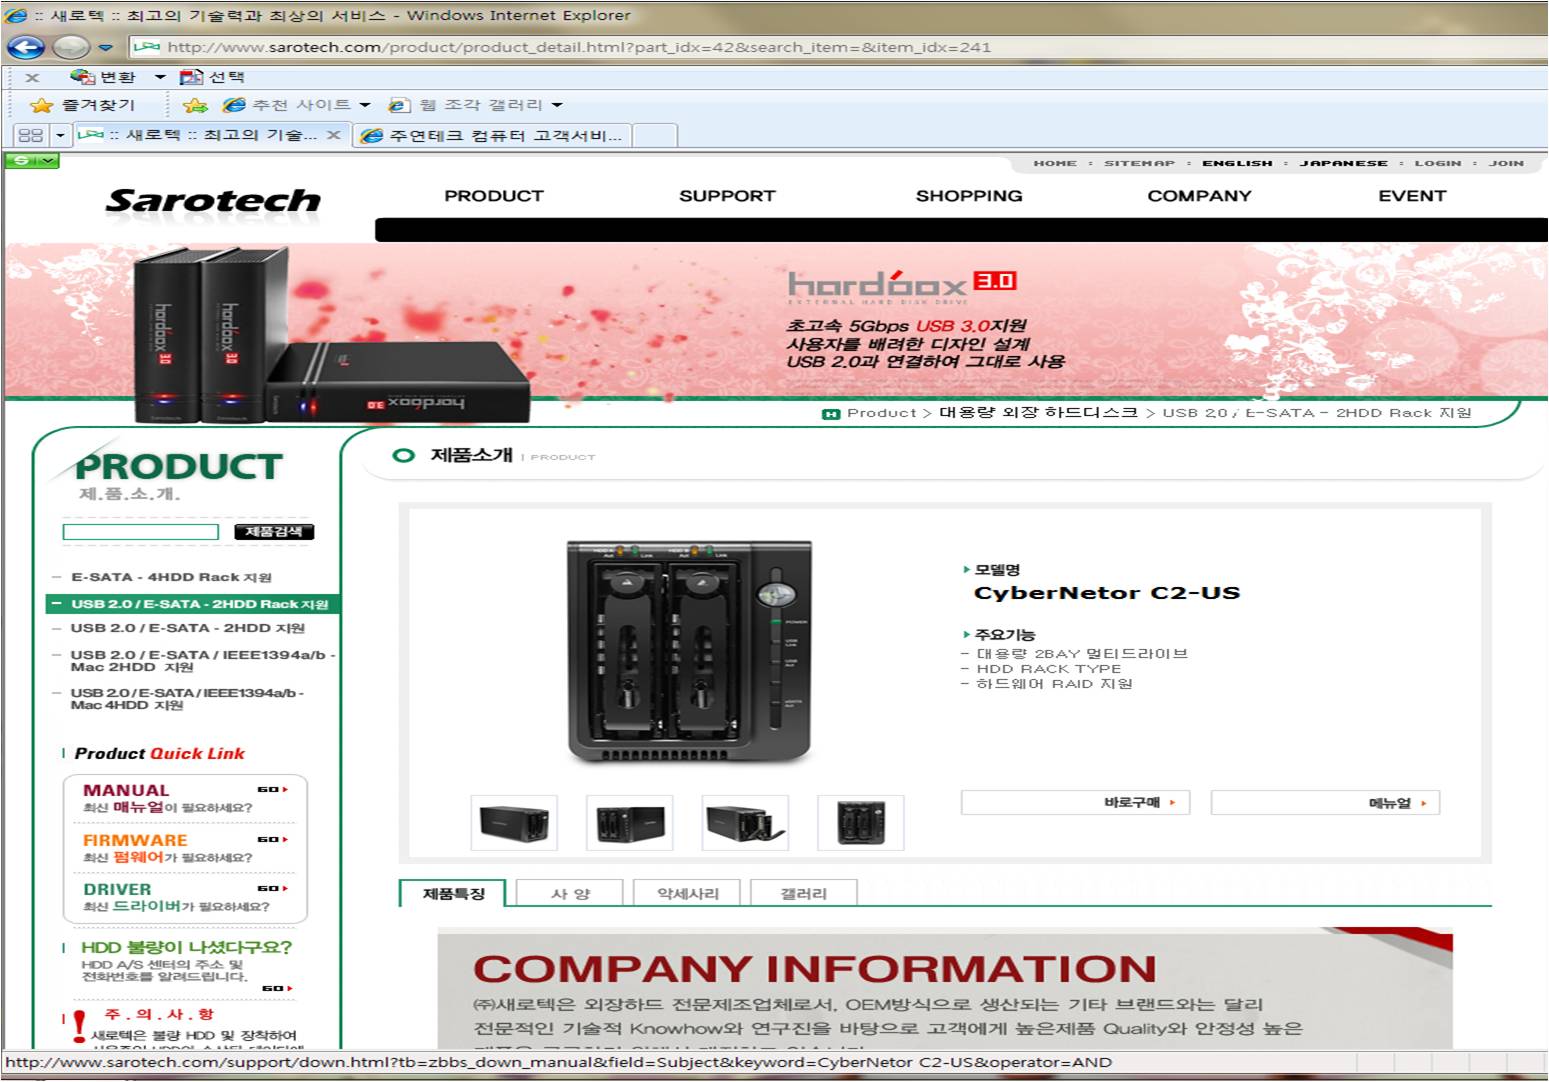Switch site language to ENGLISH
The width and height of the screenshot is (1549, 1082).
[1237, 163]
